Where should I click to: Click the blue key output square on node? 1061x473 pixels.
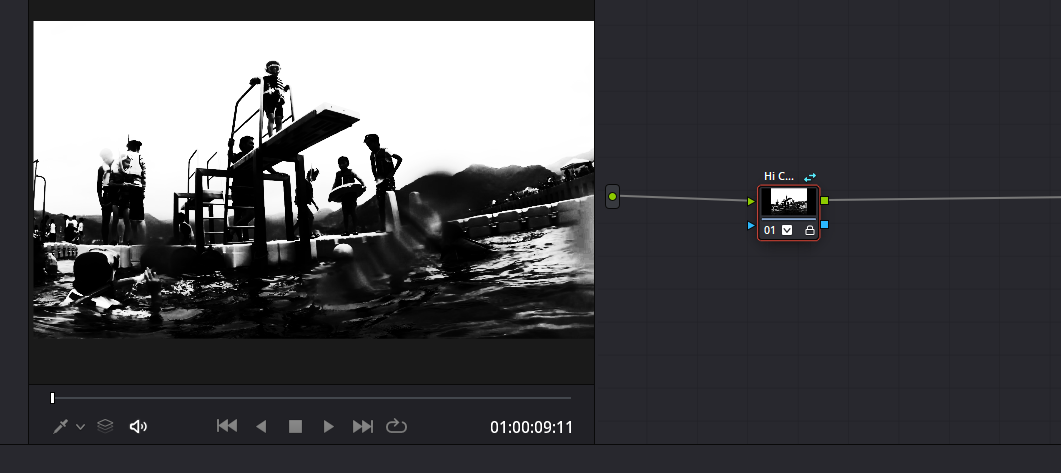click(824, 225)
